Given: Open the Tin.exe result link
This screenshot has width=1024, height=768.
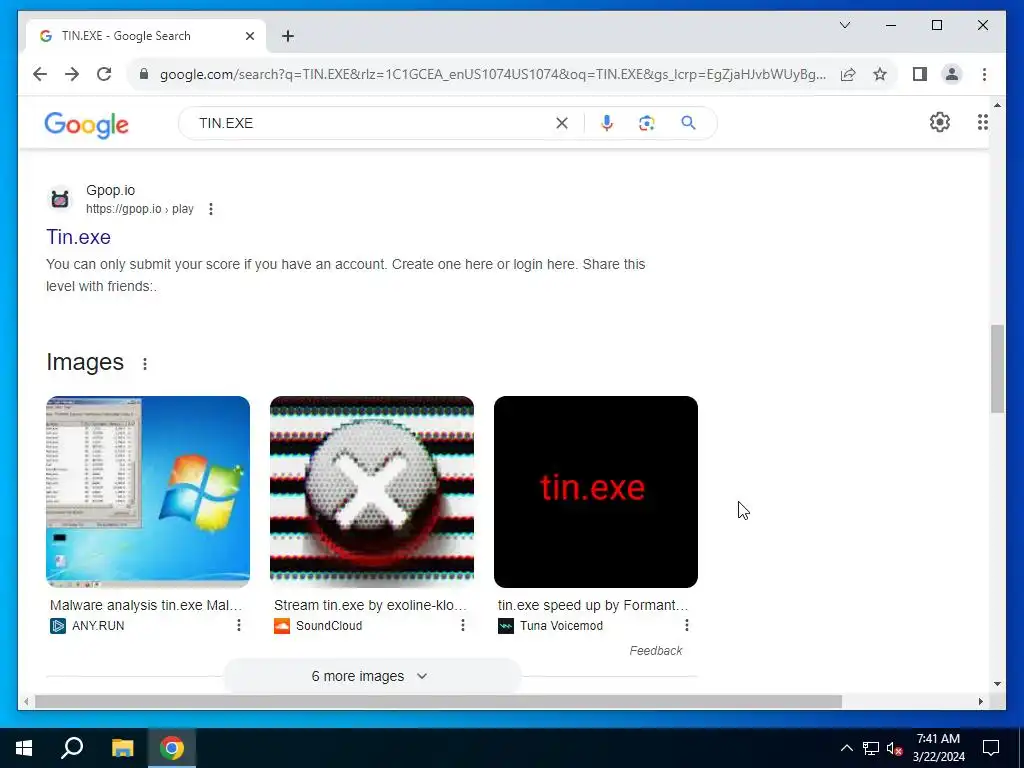Looking at the screenshot, I should point(78,237).
